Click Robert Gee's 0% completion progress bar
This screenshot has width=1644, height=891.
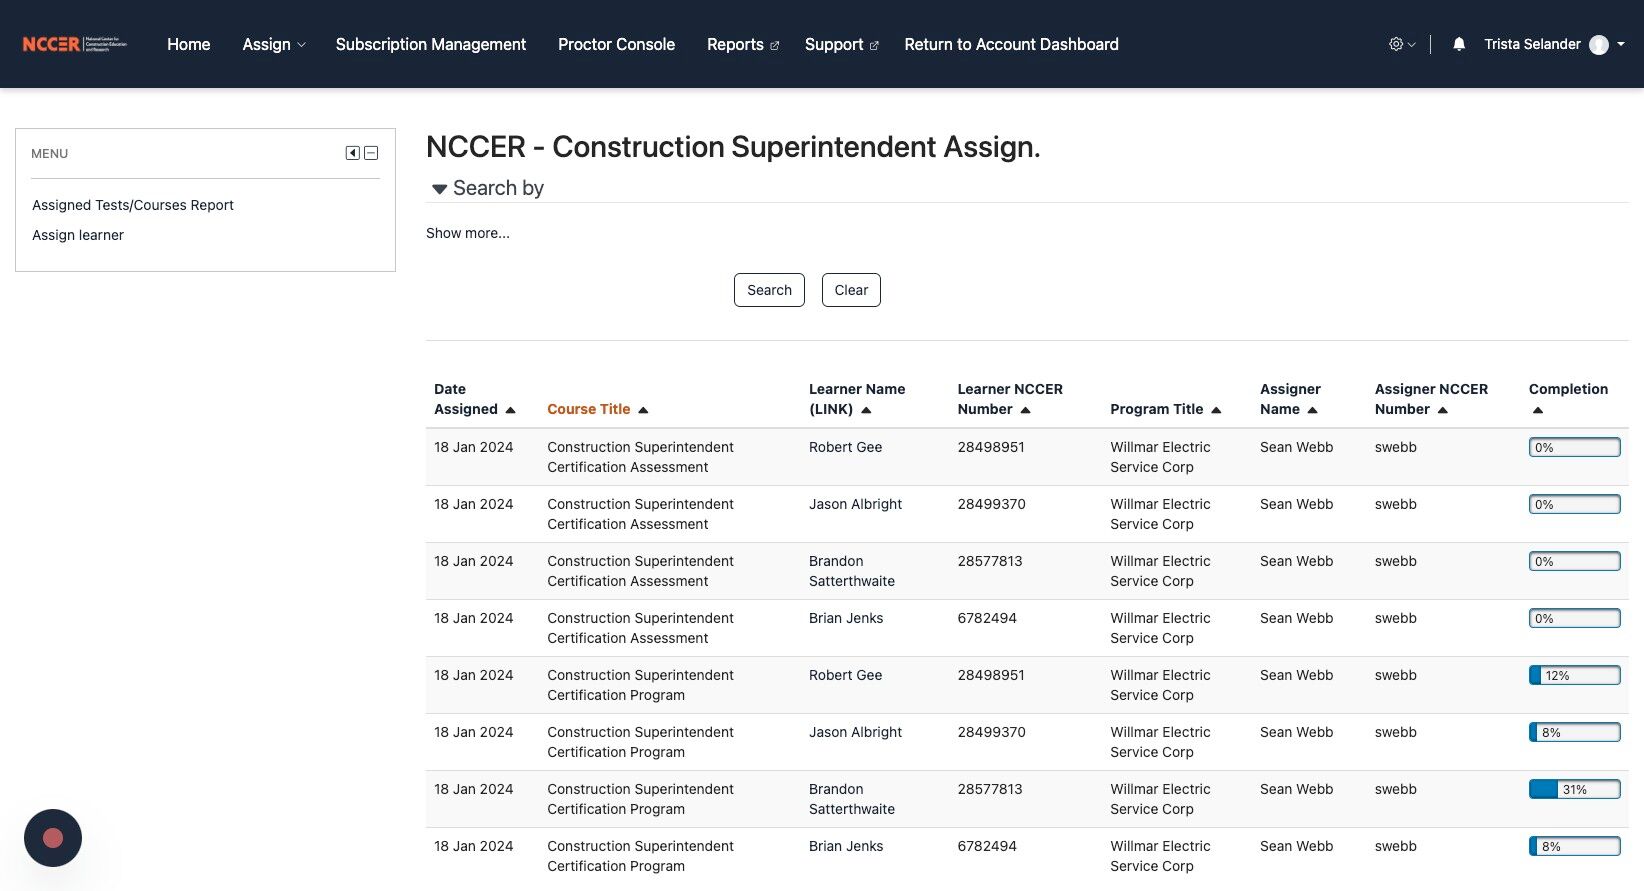1575,448
